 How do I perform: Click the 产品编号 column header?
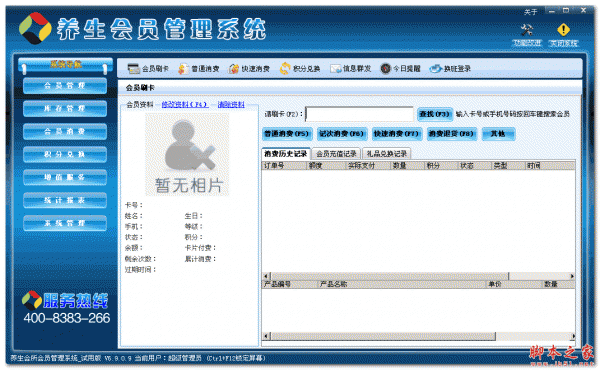coord(290,284)
